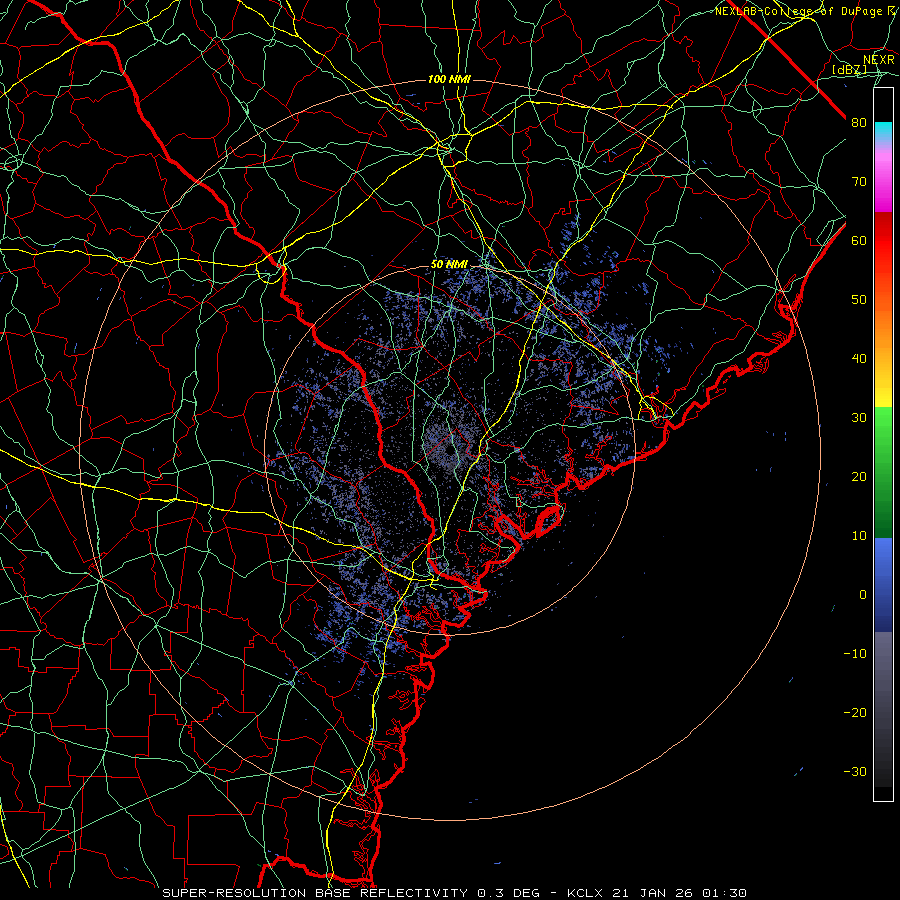The width and height of the screenshot is (900, 900).
Task: Click the 0 value on the reflectivity scale
Action: [863, 595]
